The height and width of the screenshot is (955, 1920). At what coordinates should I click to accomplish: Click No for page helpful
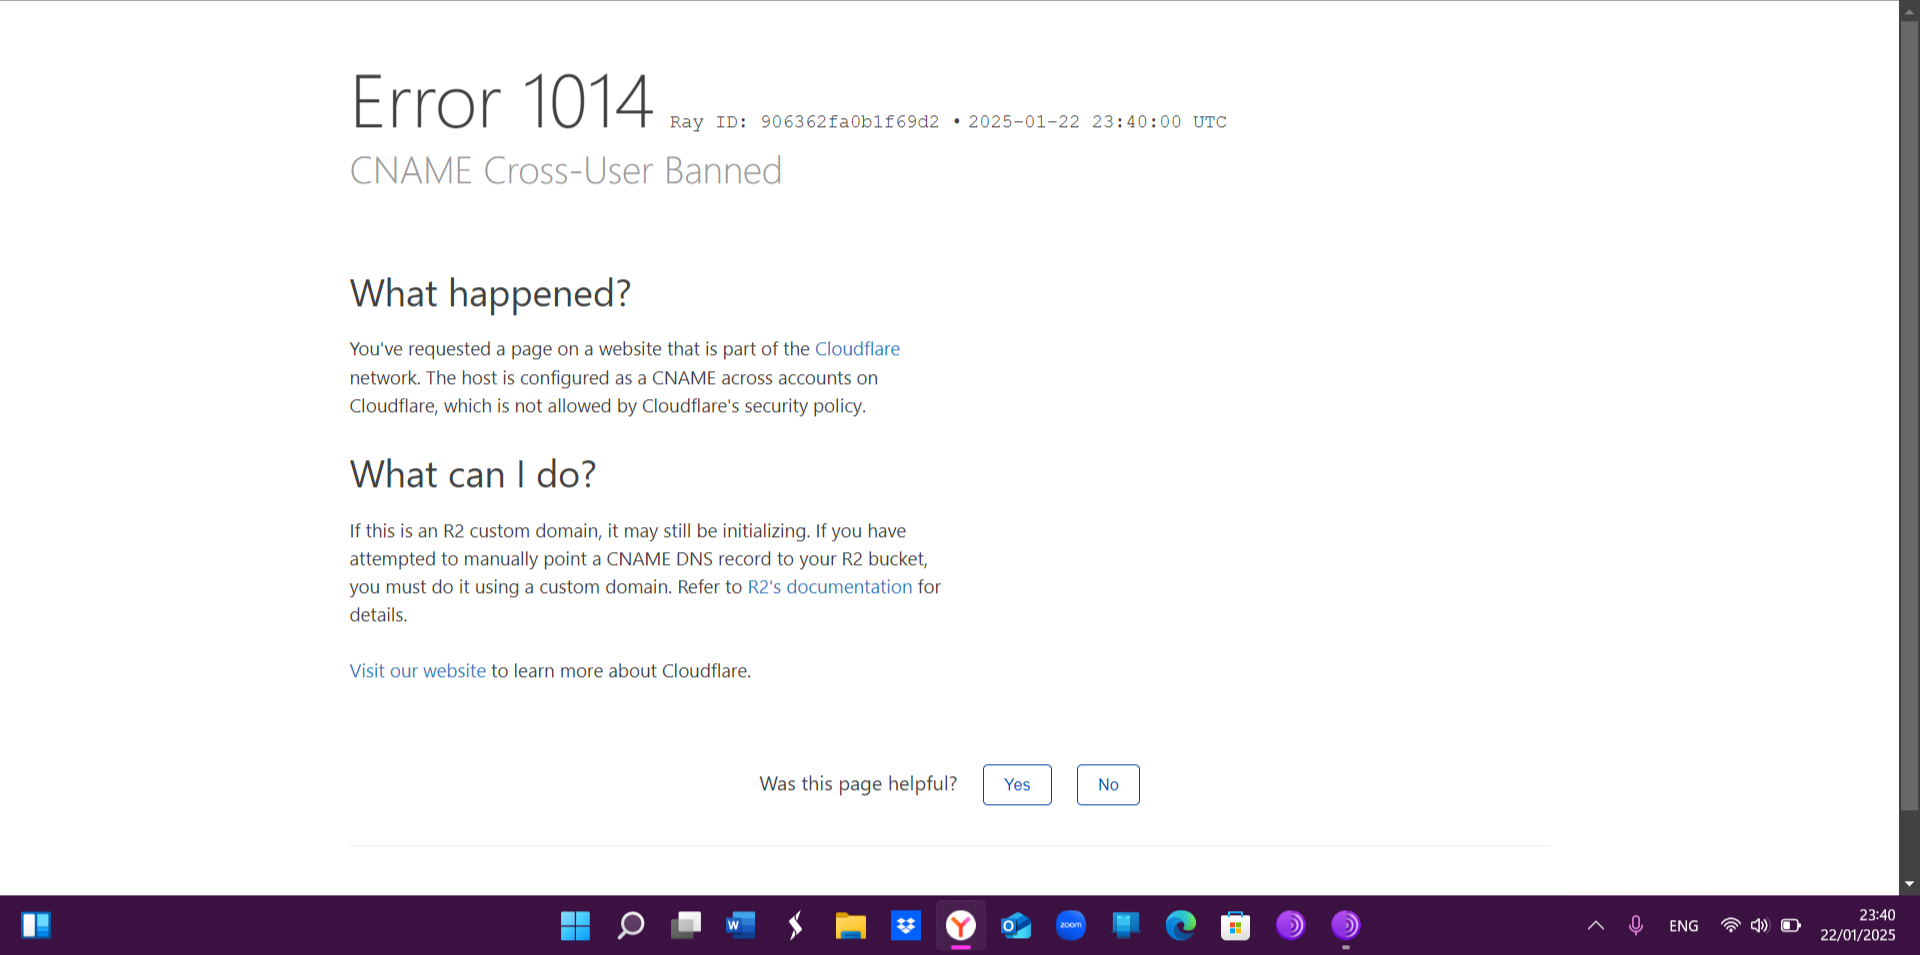[x=1108, y=785]
